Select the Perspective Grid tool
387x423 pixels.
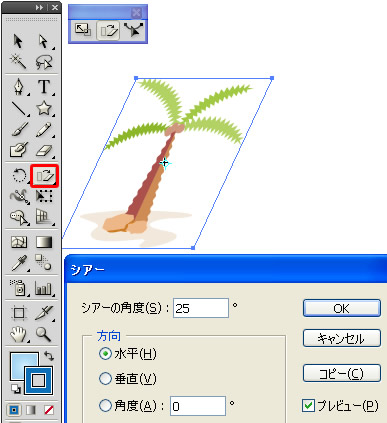[x=44, y=217]
